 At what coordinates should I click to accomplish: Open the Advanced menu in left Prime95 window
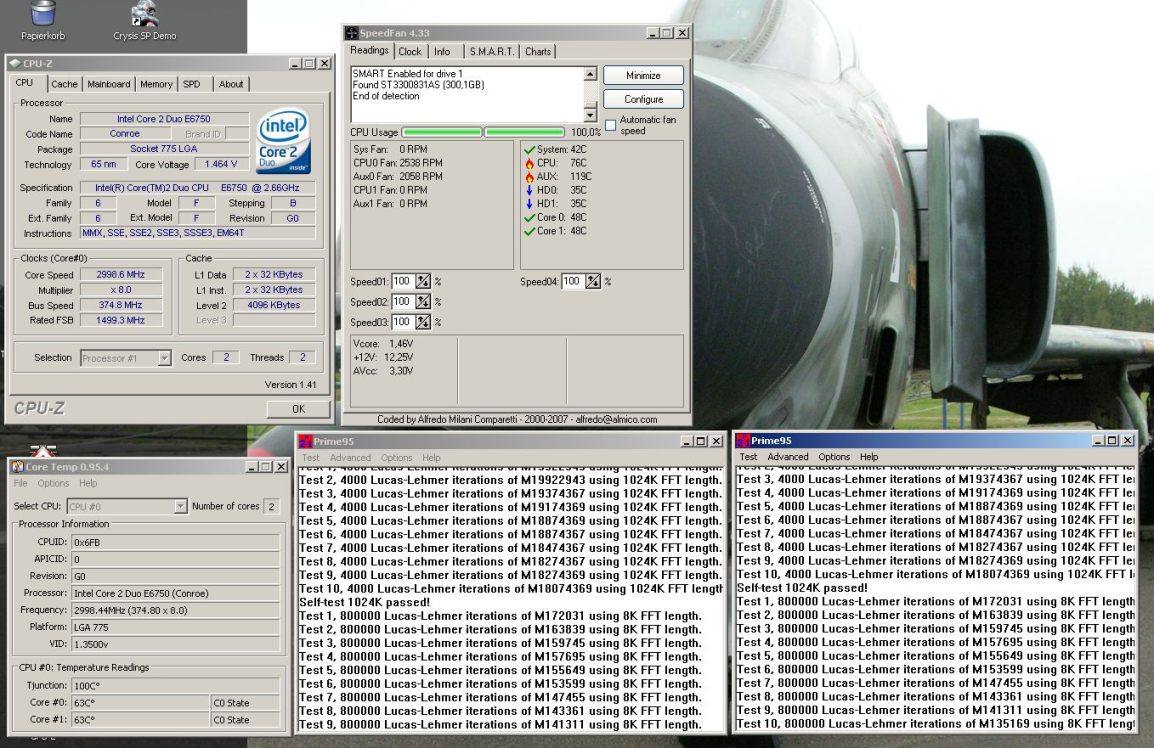point(350,457)
